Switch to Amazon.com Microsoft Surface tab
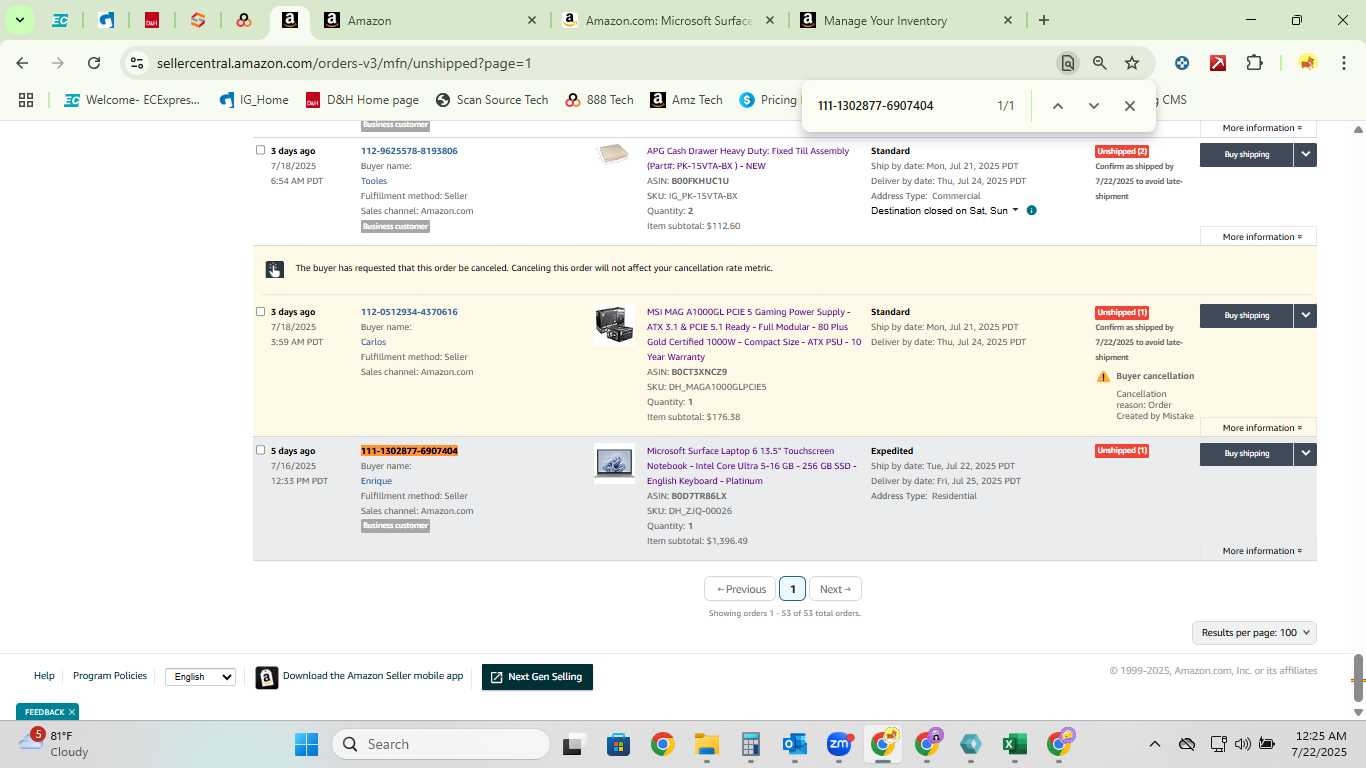1366x768 pixels. [668, 20]
